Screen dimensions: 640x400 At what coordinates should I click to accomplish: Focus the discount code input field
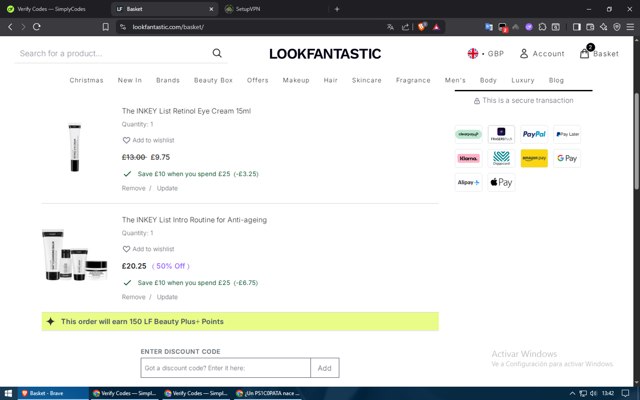(x=226, y=368)
